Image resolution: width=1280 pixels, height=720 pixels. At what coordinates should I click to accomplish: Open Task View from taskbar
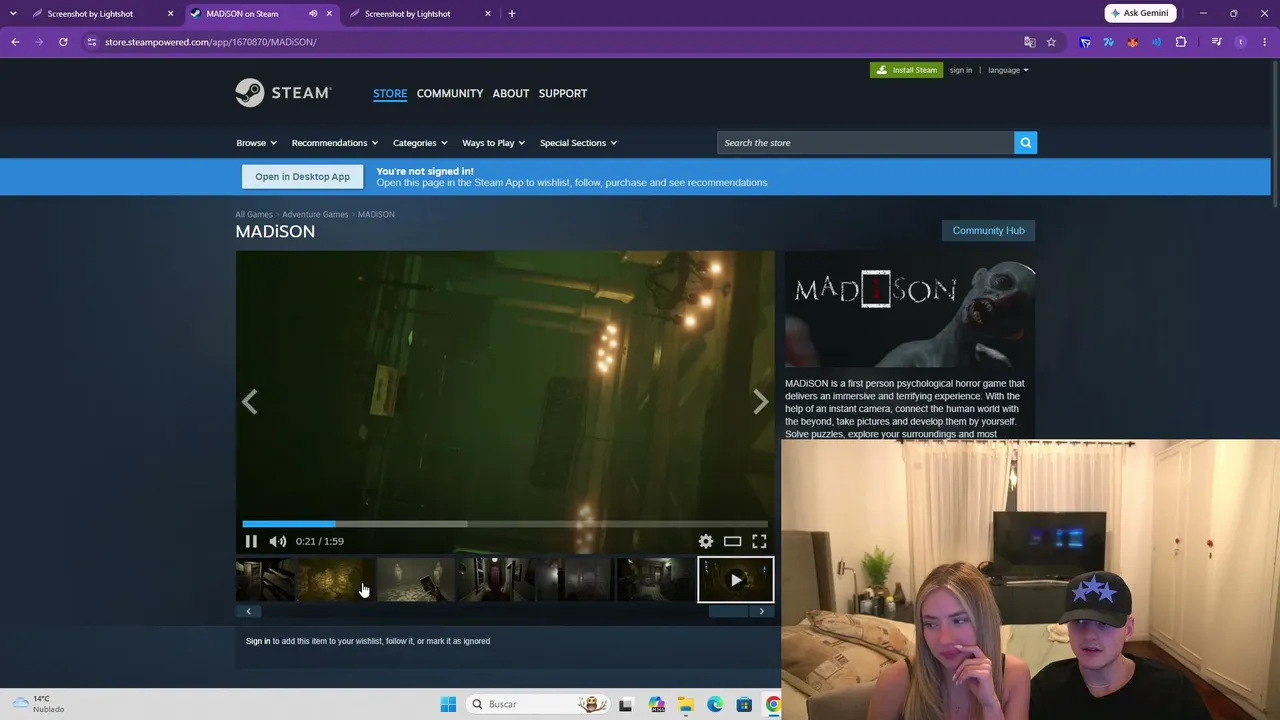pos(626,704)
